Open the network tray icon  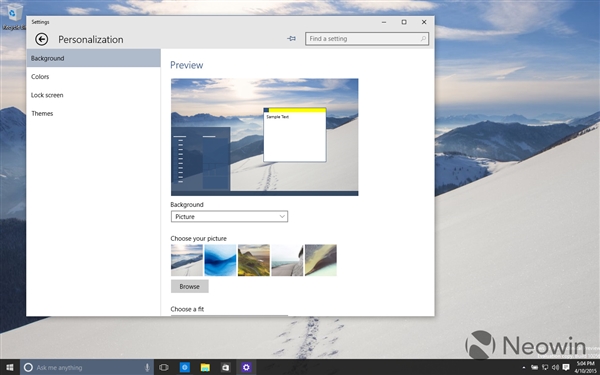[545, 368]
